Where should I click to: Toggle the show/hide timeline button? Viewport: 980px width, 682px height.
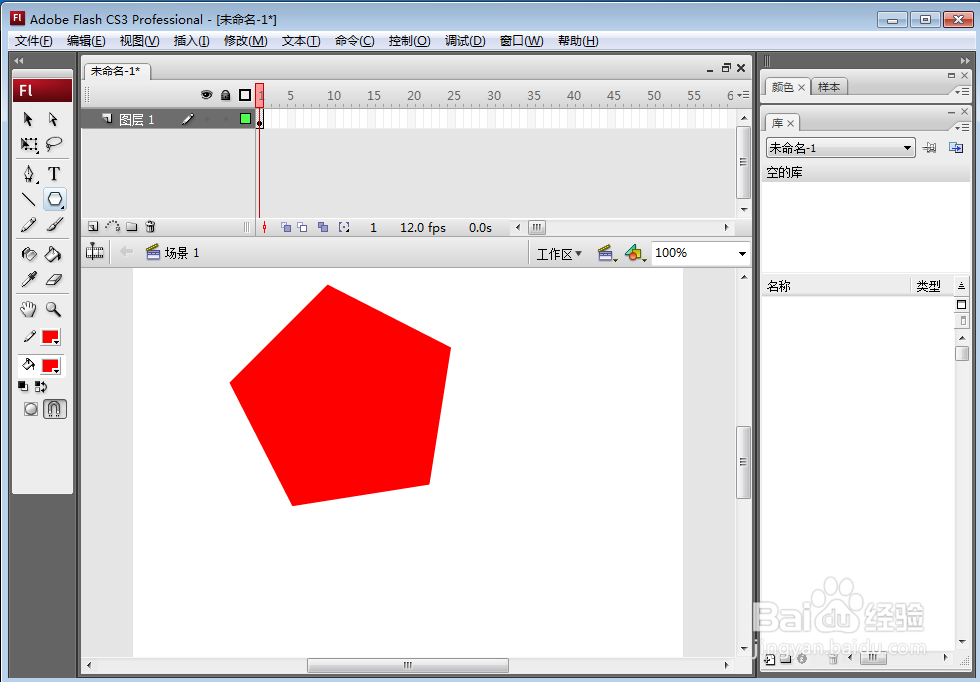pos(95,252)
